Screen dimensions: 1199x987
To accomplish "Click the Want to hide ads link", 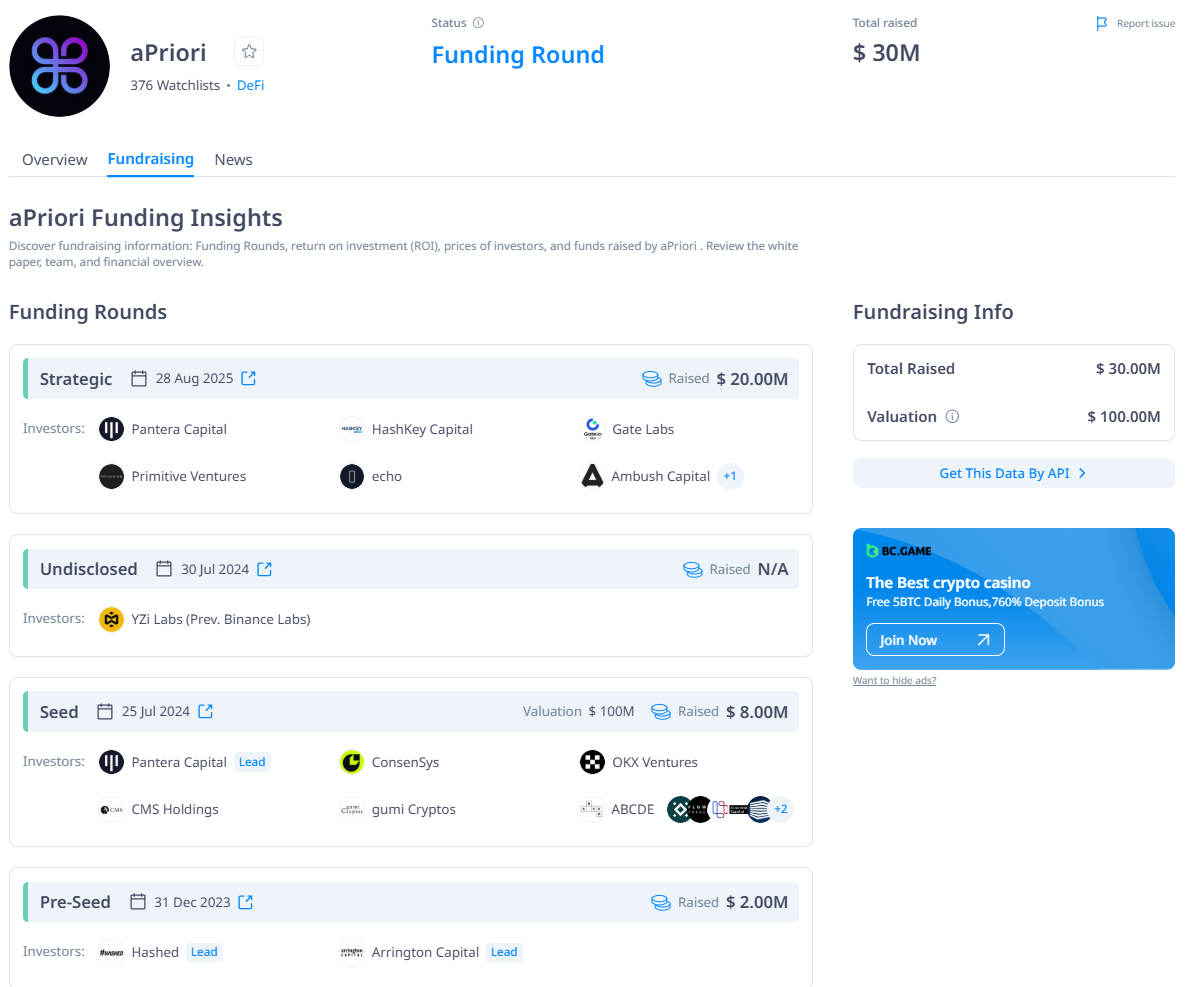I will pos(895,680).
